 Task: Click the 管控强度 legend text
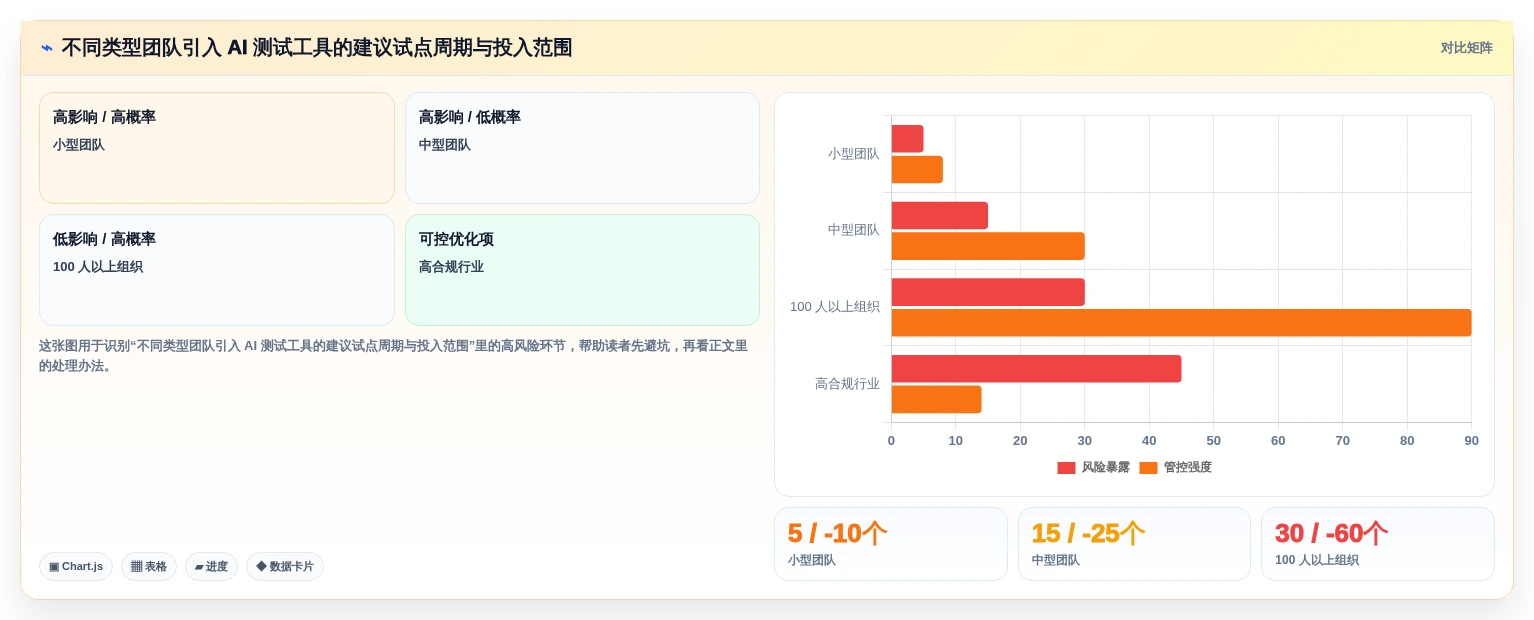[1187, 468]
